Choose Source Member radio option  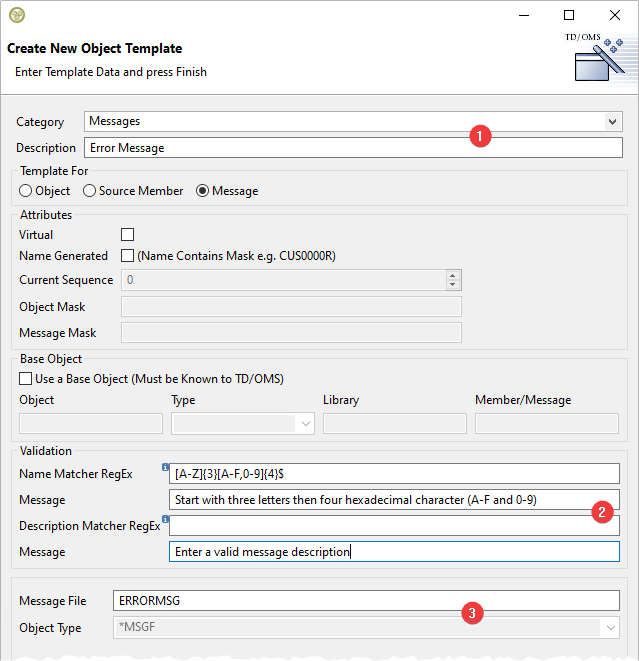tap(89, 191)
